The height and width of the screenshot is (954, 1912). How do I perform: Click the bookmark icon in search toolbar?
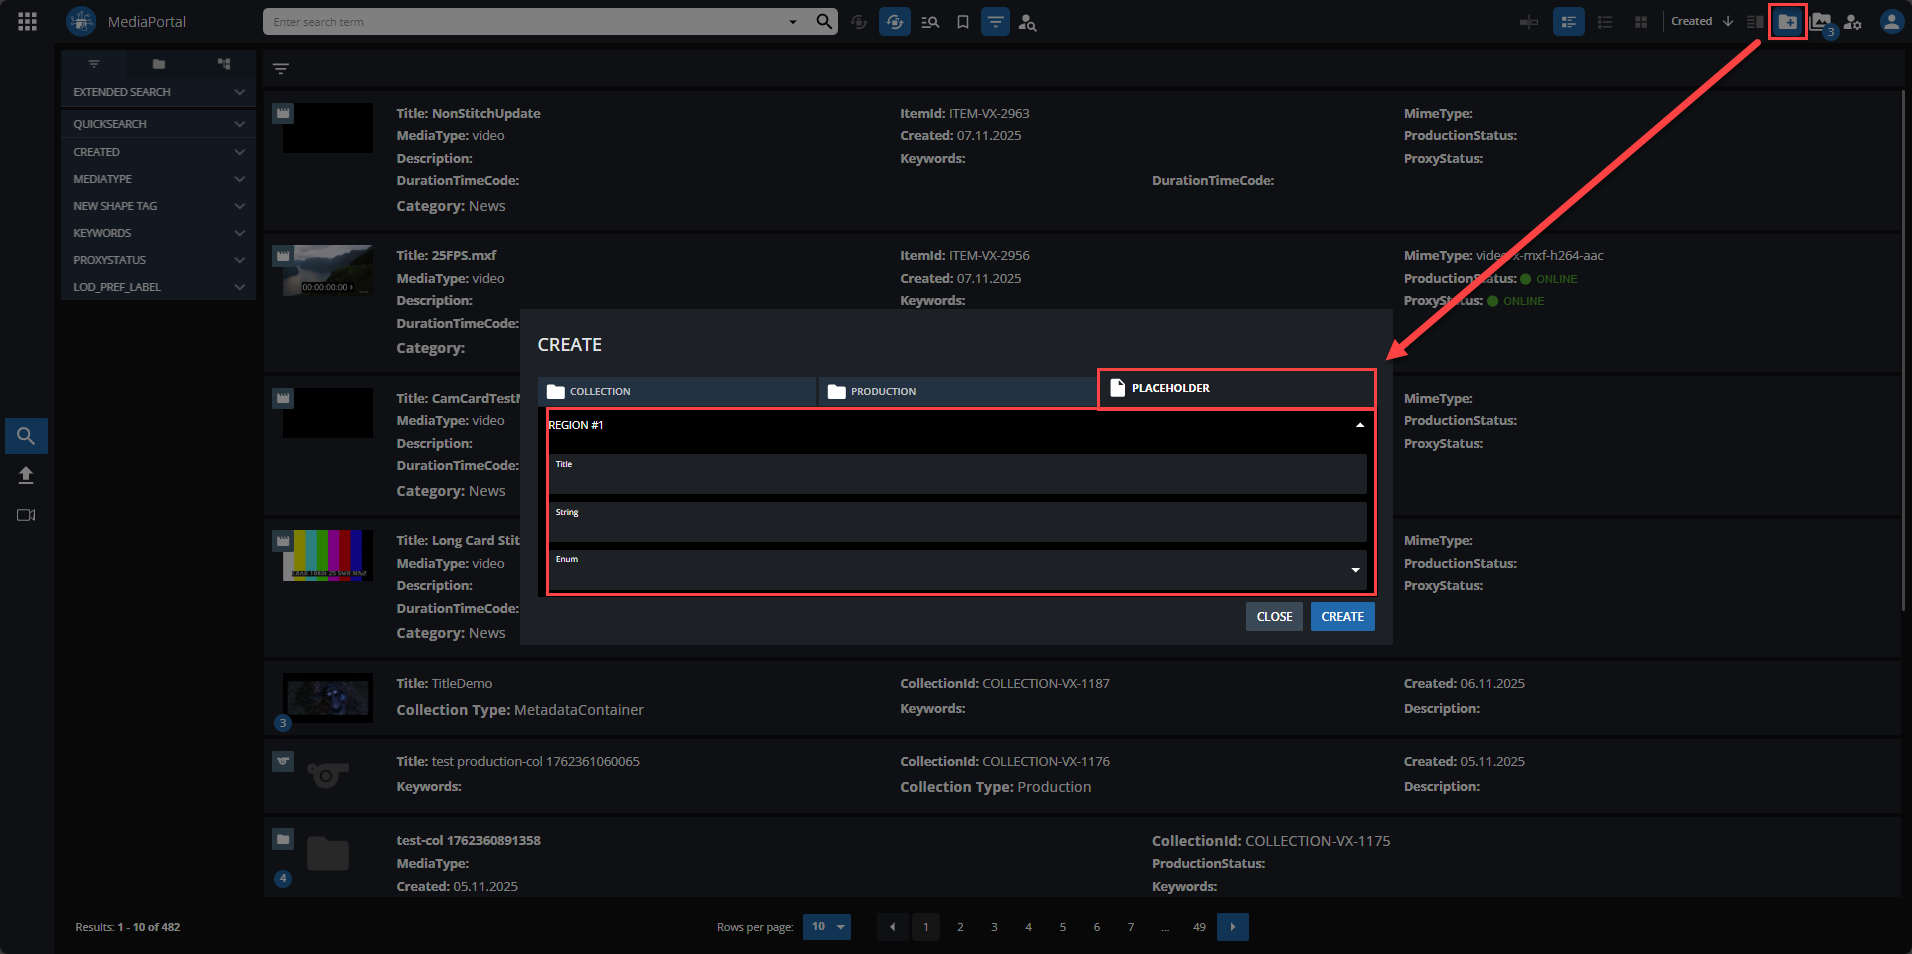pos(962,22)
